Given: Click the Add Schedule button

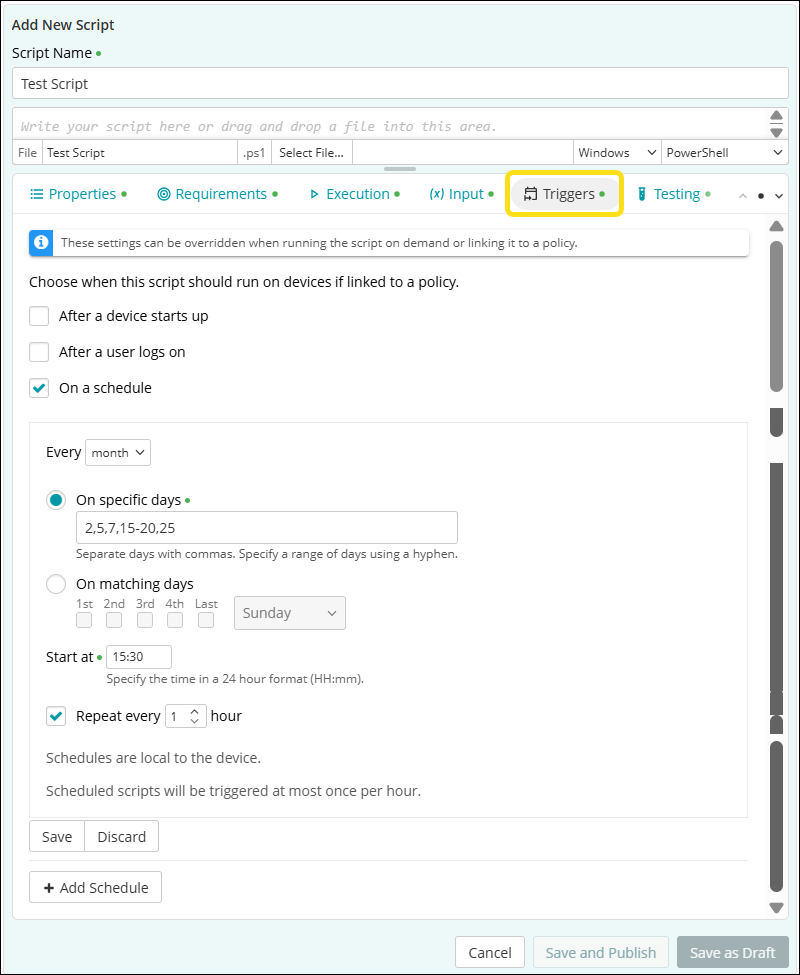Looking at the screenshot, I should pos(95,887).
